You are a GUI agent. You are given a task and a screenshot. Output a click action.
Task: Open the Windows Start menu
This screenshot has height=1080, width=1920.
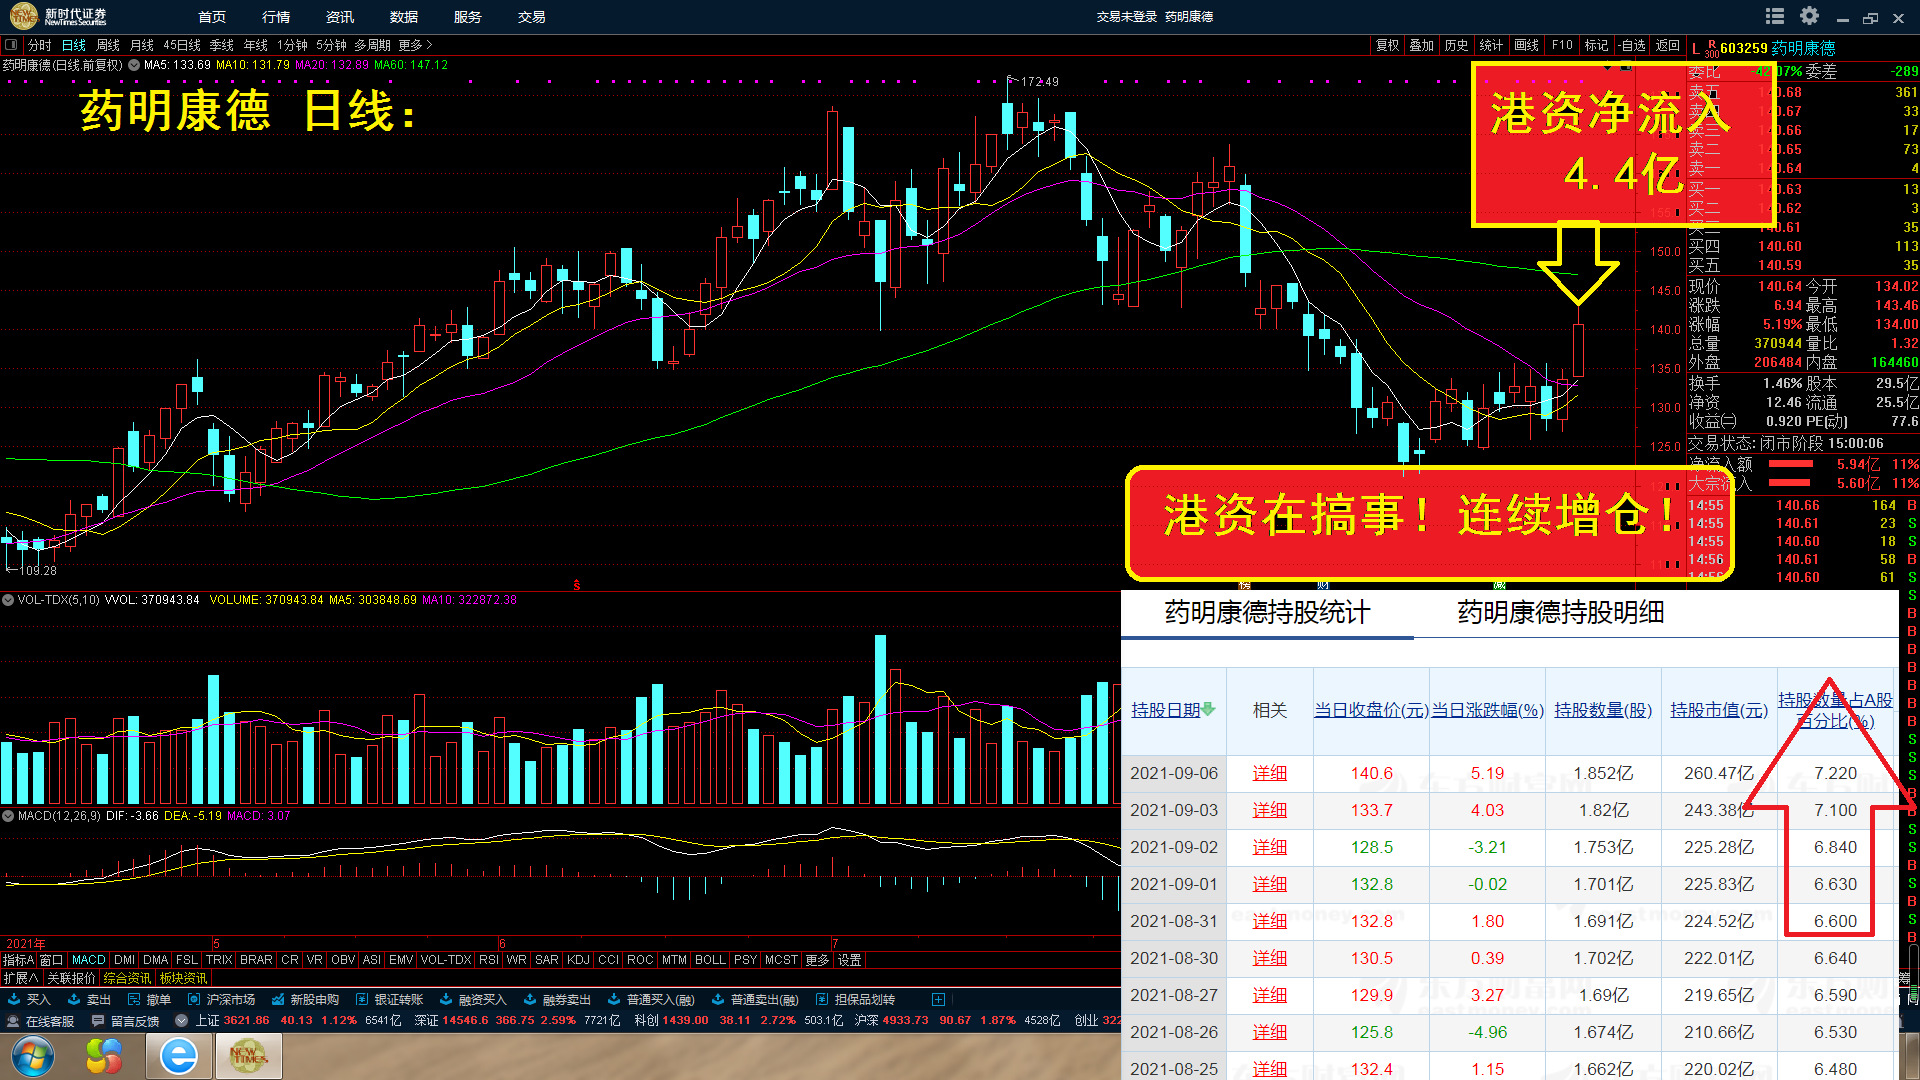pyautogui.click(x=32, y=1056)
